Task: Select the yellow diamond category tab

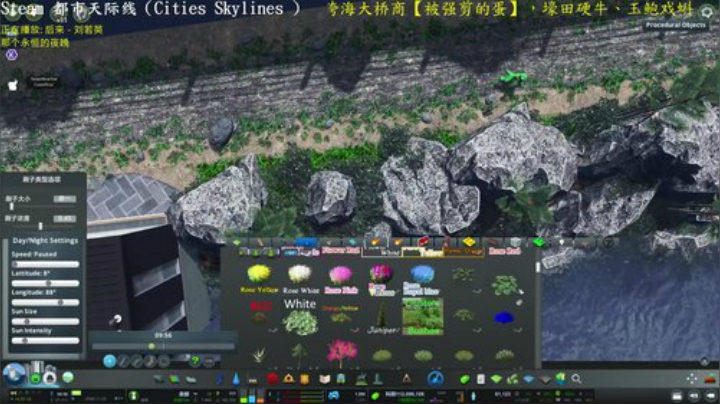Action: click(468, 241)
